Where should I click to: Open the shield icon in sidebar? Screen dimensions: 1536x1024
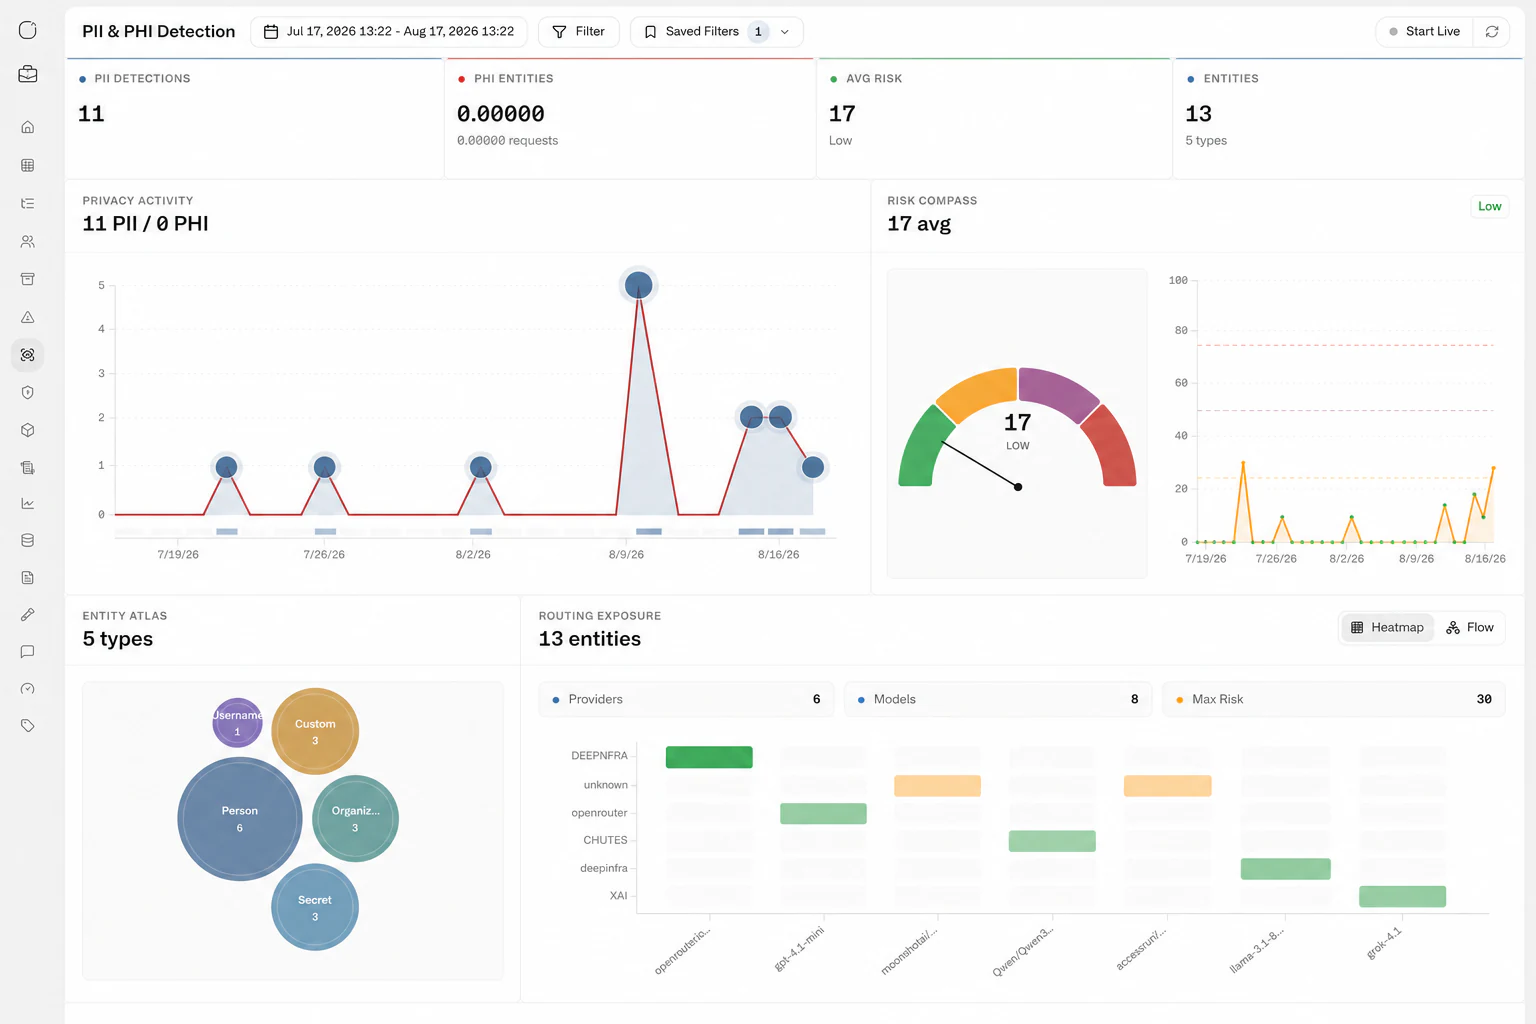[x=28, y=393]
